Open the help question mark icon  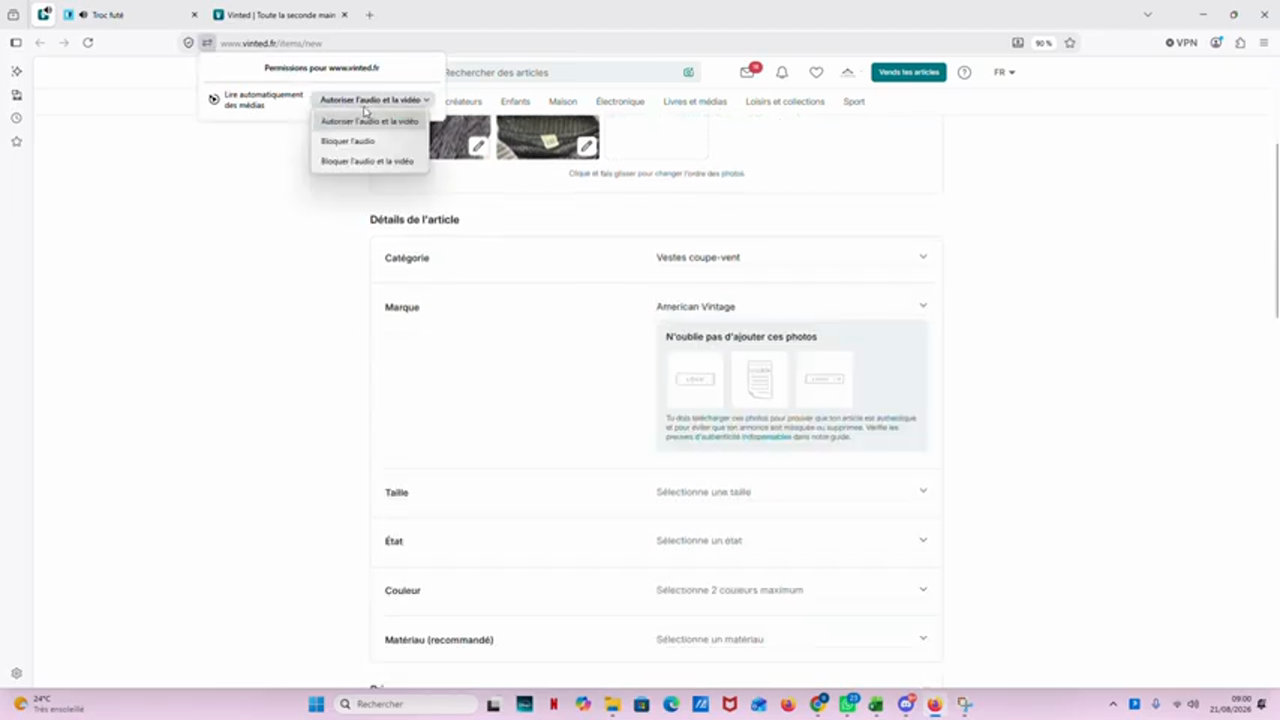click(x=964, y=72)
